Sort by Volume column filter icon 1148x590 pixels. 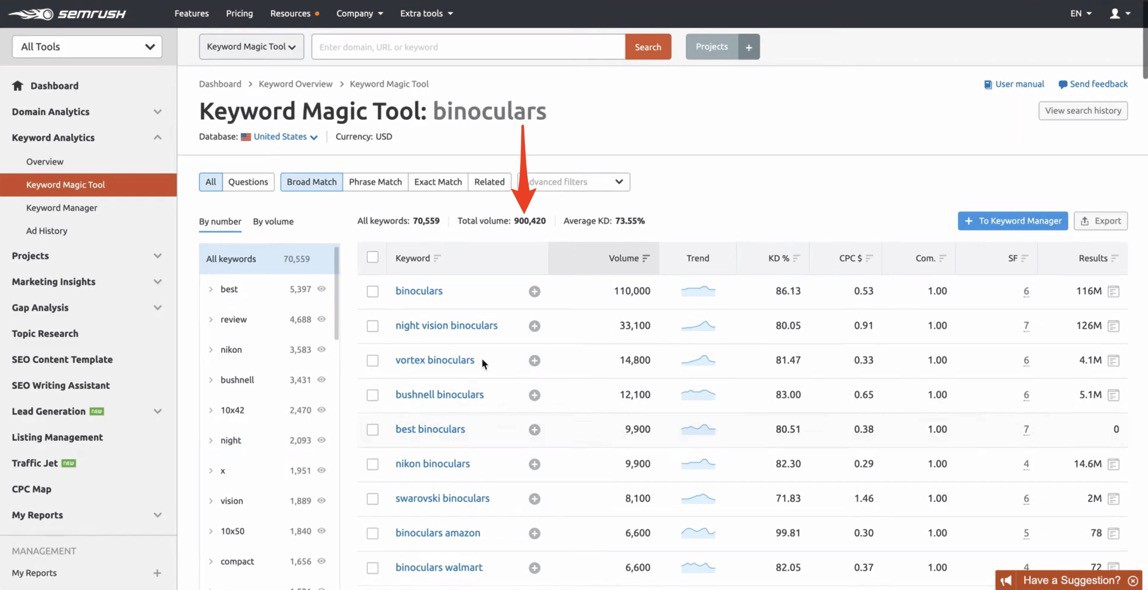click(x=646, y=259)
